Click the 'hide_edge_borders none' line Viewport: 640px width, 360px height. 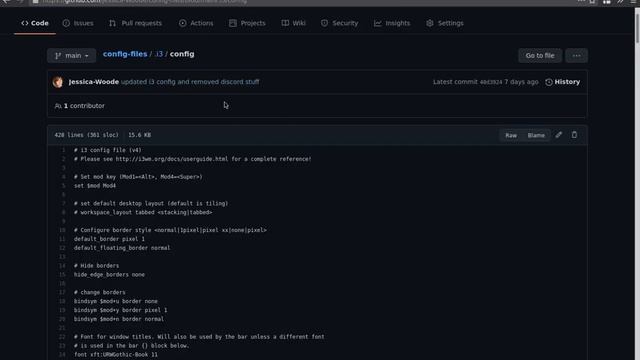tap(109, 275)
